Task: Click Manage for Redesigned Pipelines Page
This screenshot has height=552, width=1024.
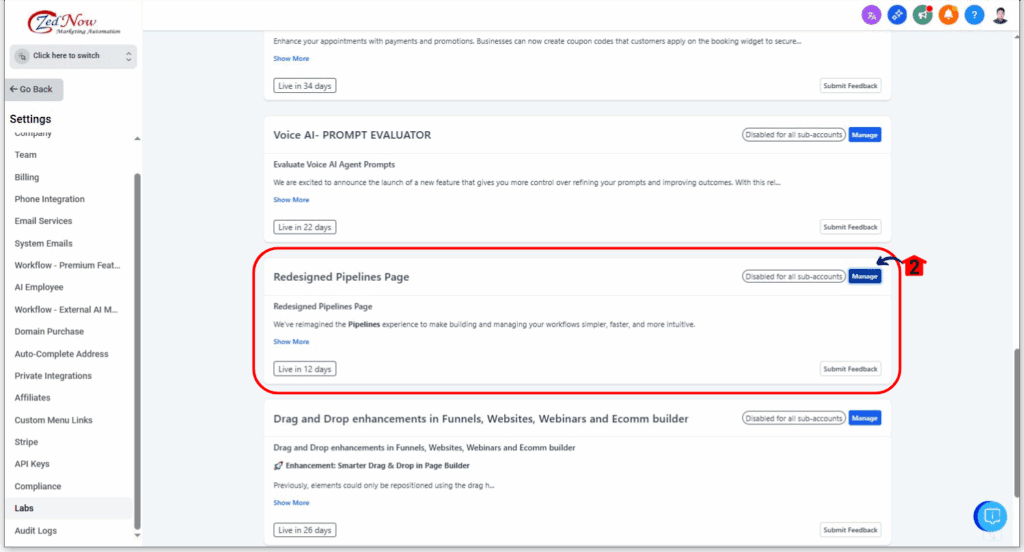Action: tap(865, 276)
